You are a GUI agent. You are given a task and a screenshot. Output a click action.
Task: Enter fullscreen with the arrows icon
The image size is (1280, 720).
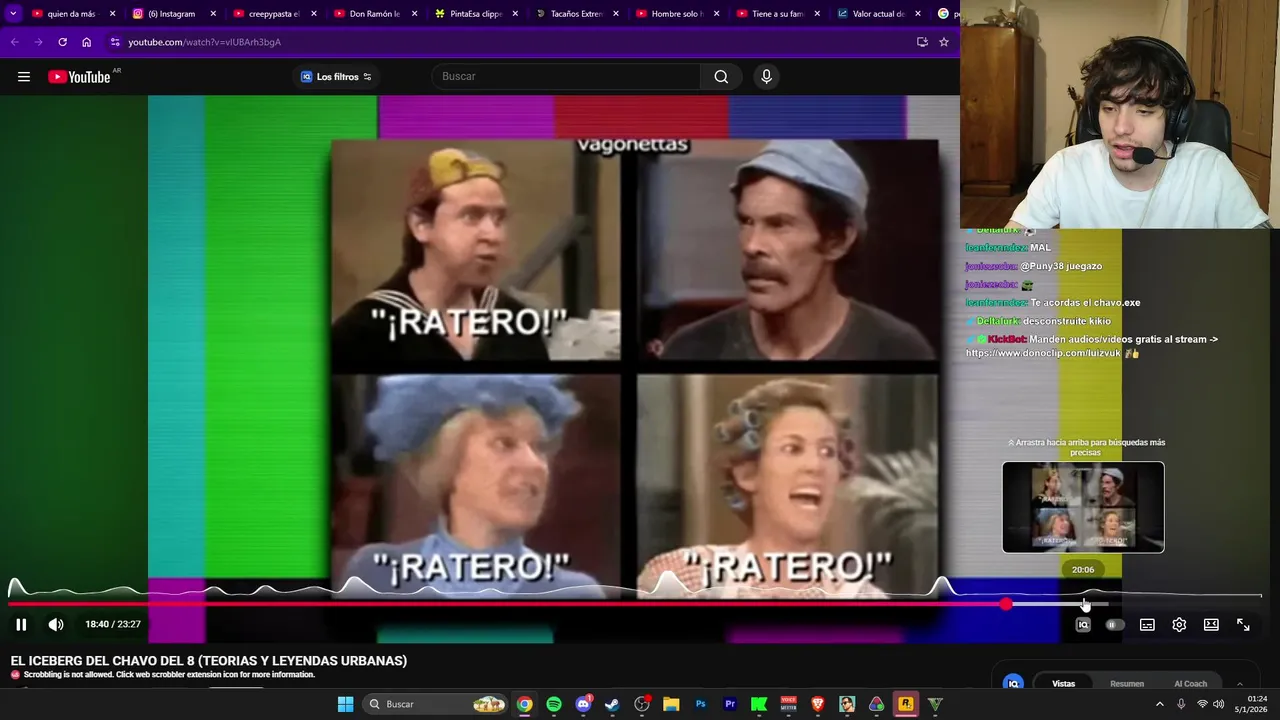1243,625
